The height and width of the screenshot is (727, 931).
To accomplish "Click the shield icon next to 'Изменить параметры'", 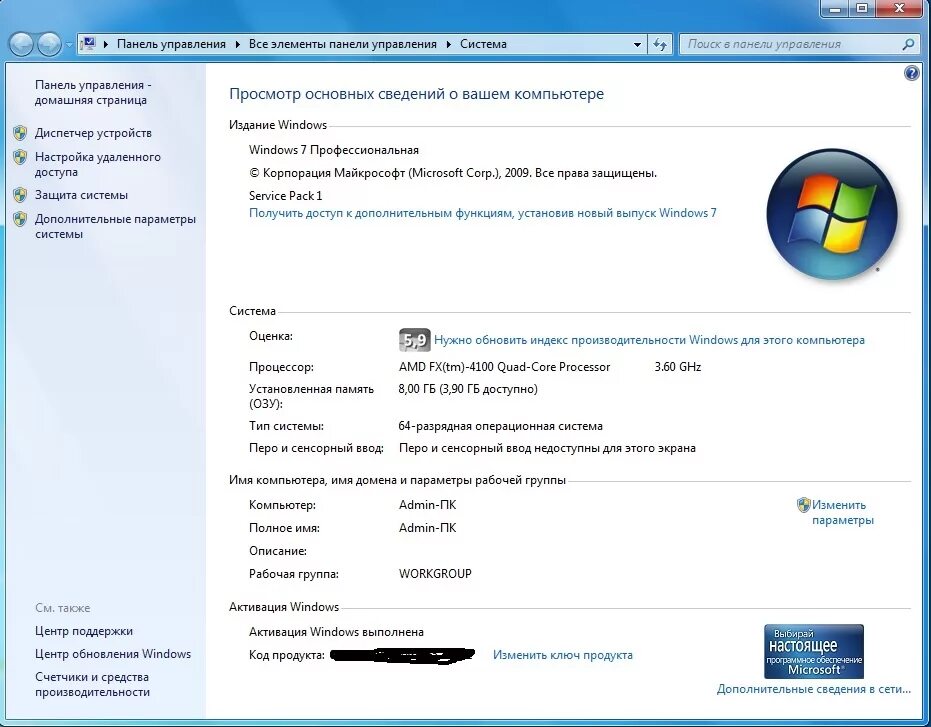I will click(x=803, y=505).
